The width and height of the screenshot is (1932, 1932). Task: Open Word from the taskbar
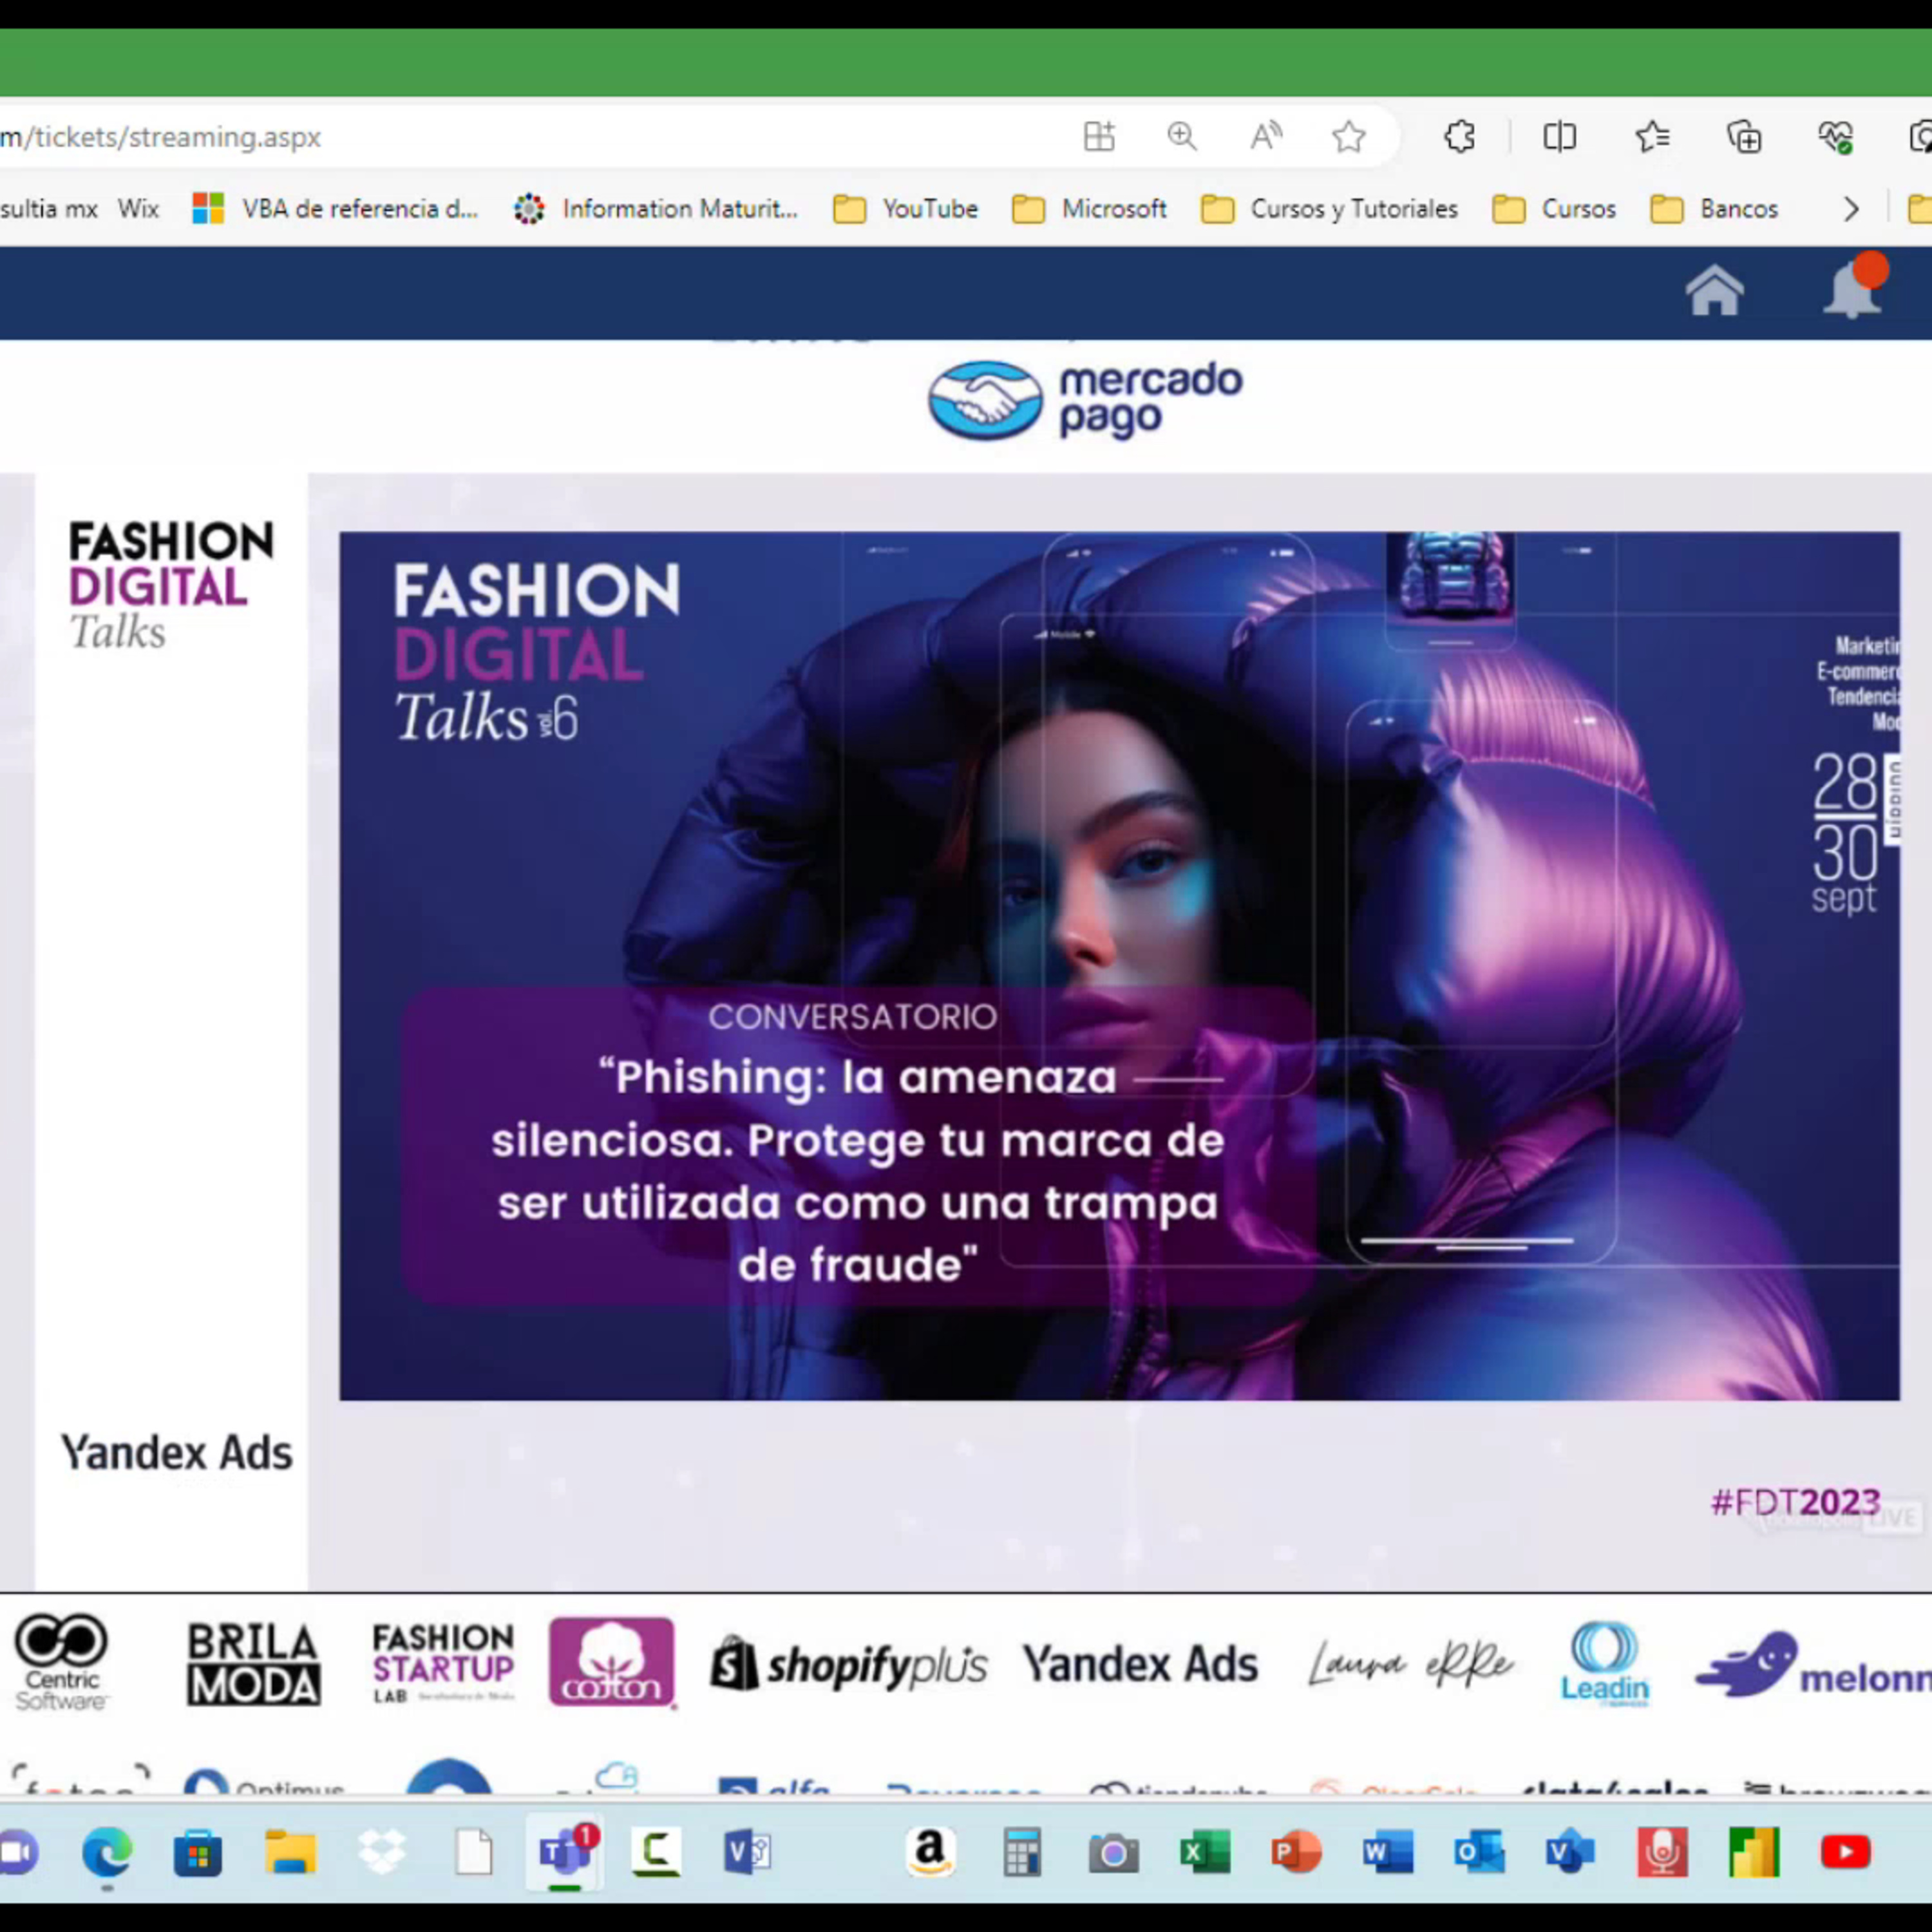click(x=1387, y=1853)
